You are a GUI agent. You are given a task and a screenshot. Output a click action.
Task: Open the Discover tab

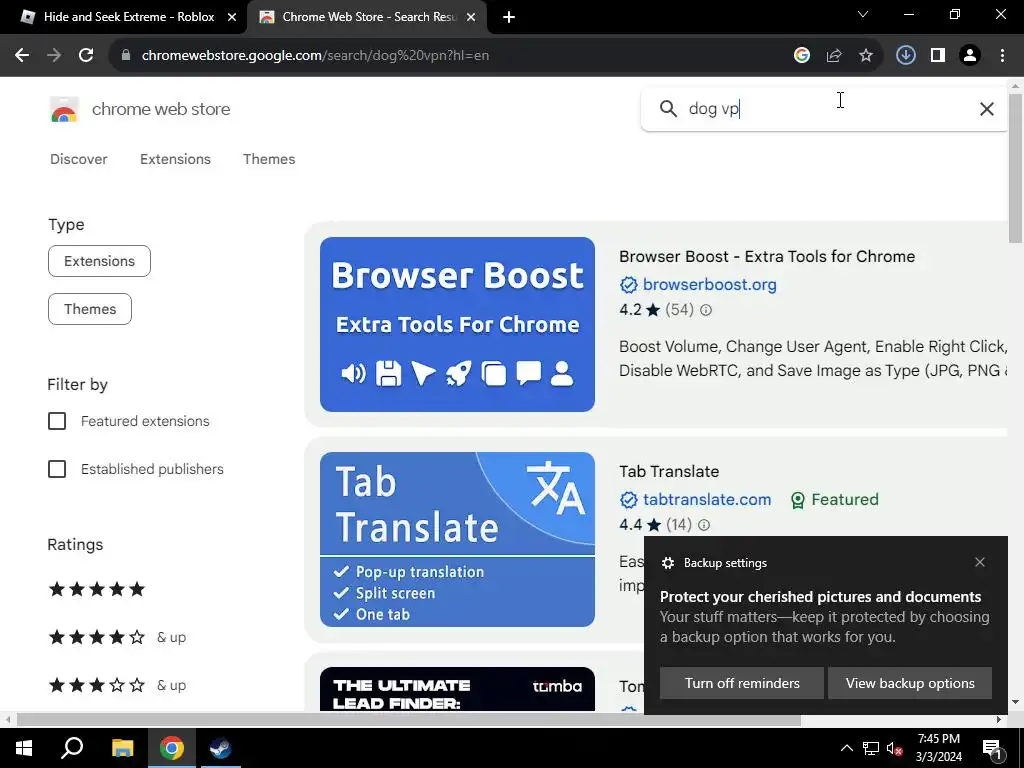pos(78,159)
